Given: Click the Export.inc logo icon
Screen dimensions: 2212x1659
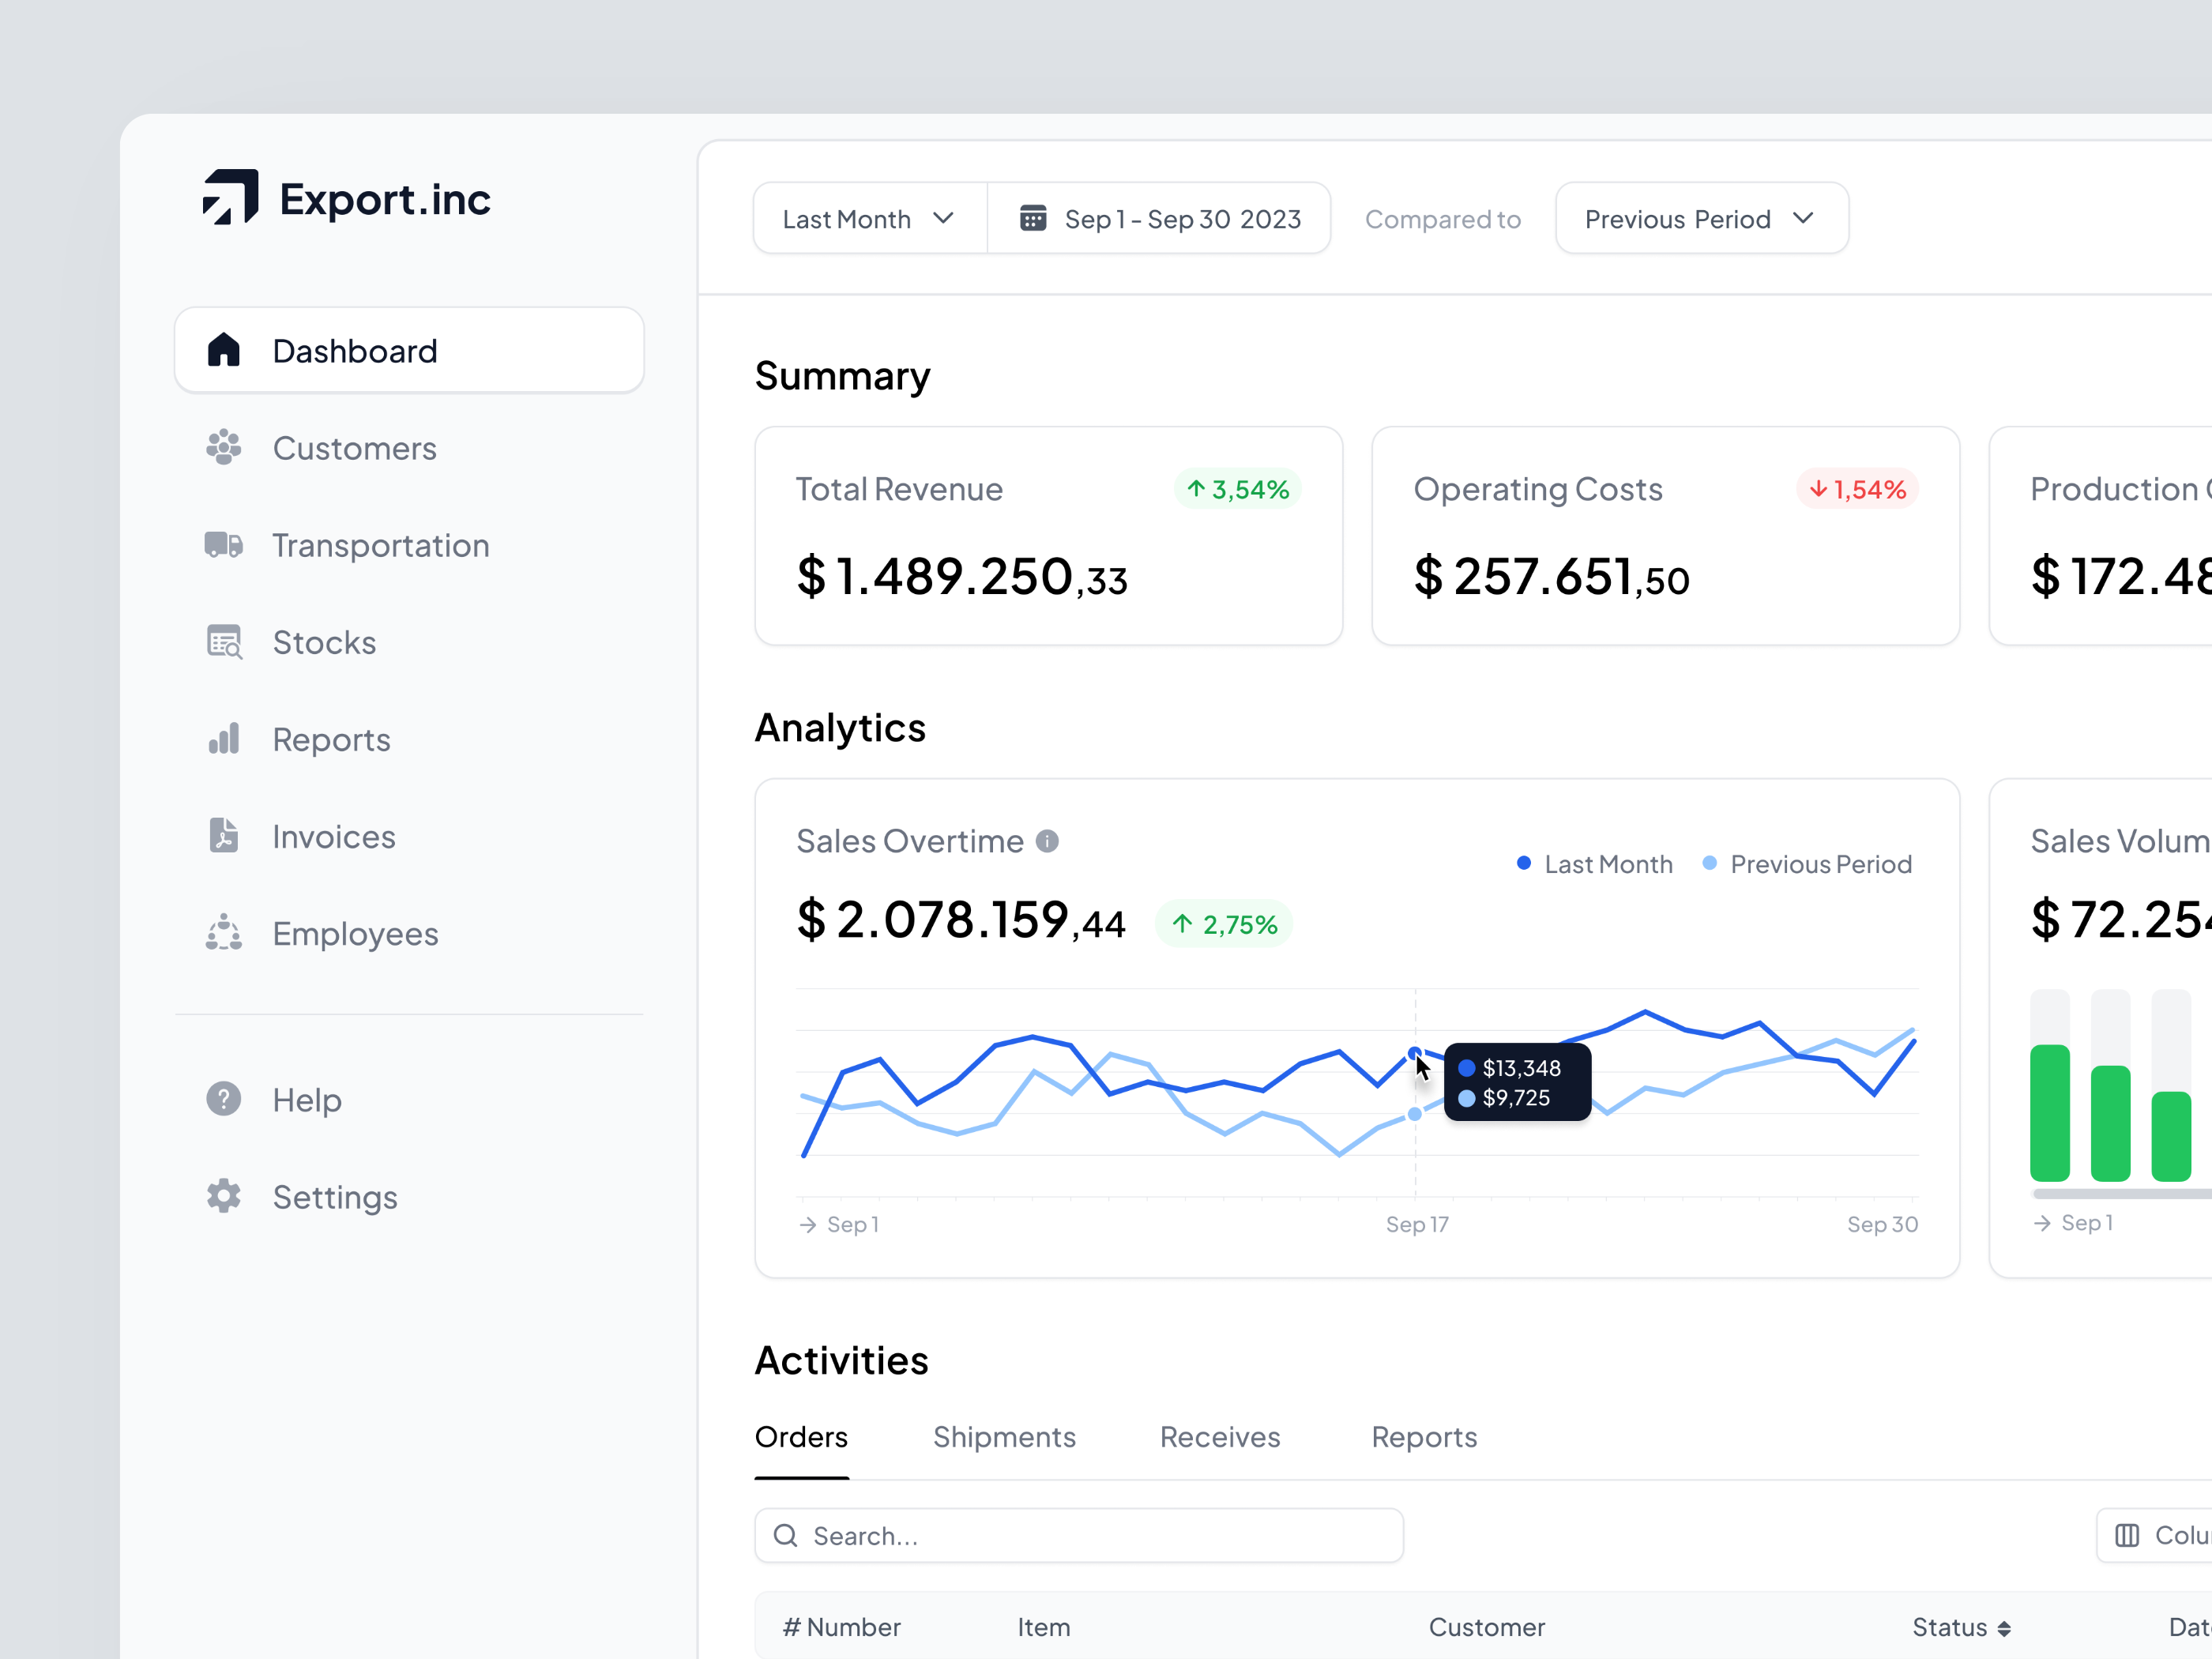Looking at the screenshot, I should pyautogui.click(x=229, y=198).
